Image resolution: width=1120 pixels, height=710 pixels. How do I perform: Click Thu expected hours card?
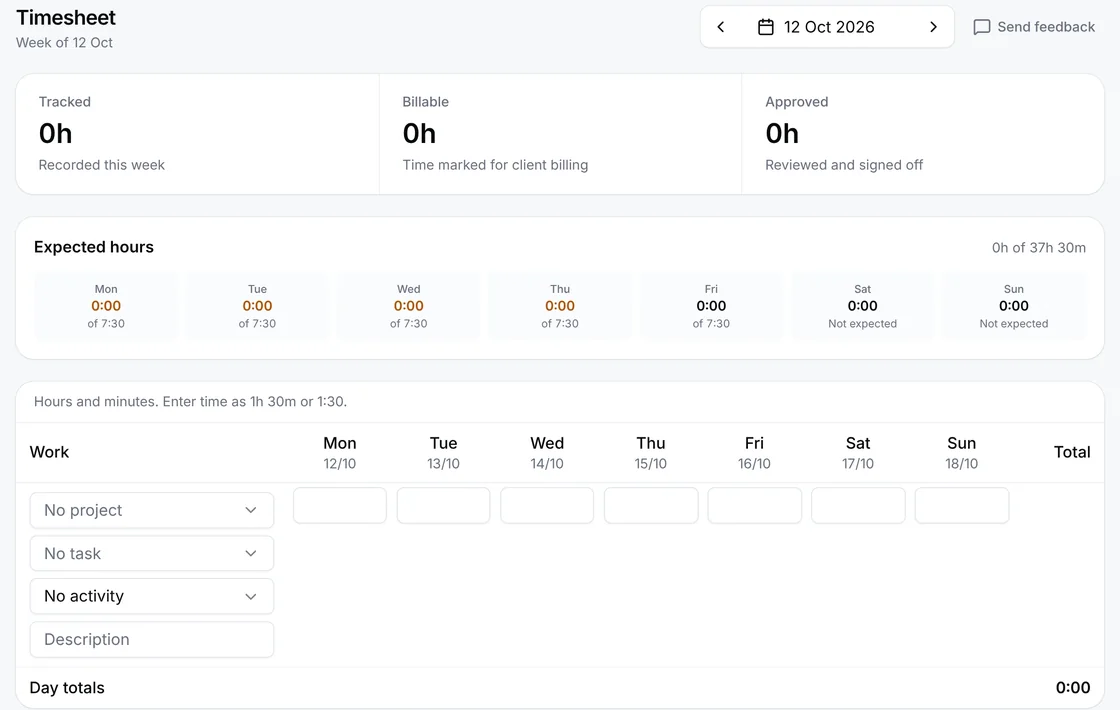[x=560, y=306]
